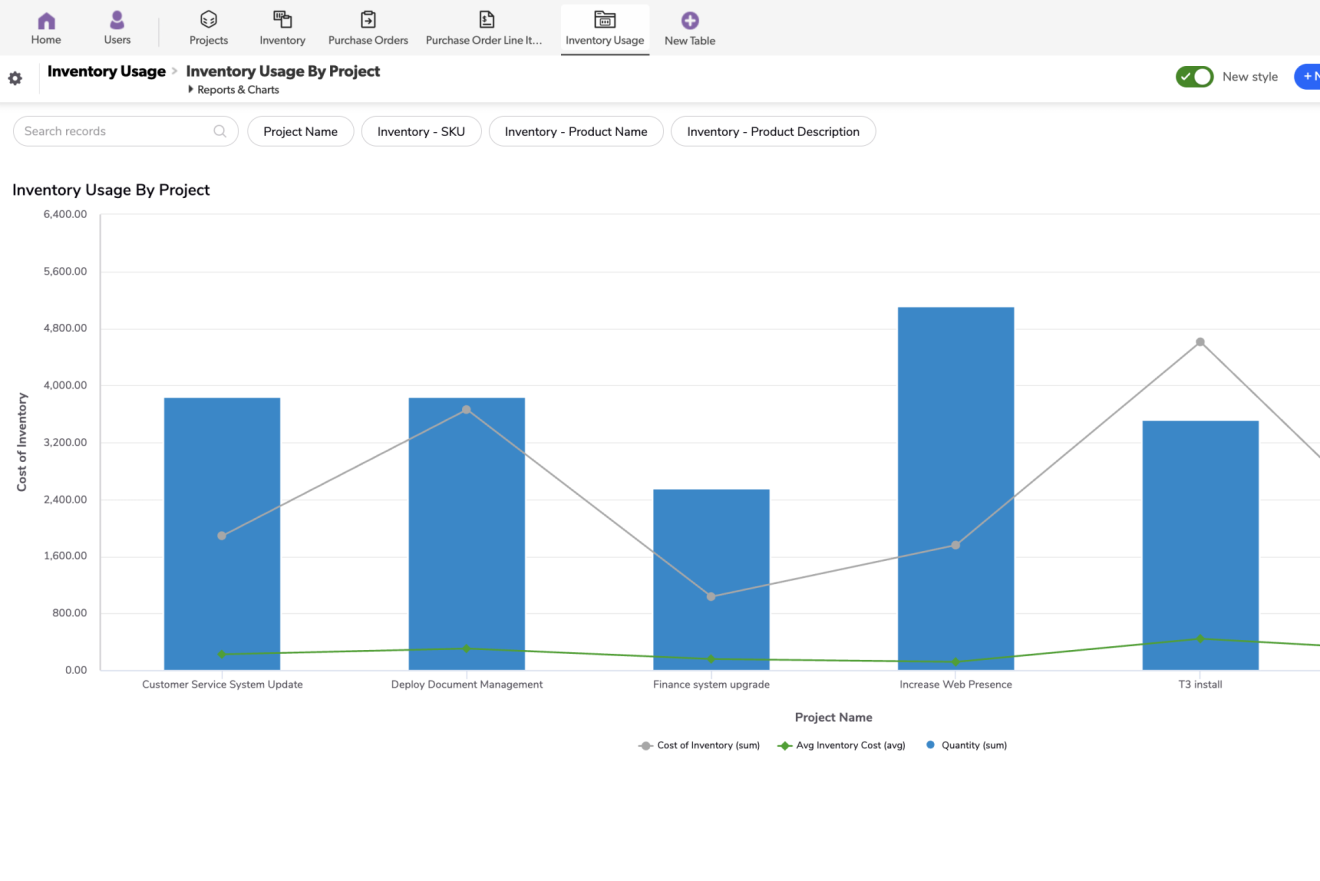Open the Project Name filter
The height and width of the screenshot is (881, 1320).
(x=300, y=132)
